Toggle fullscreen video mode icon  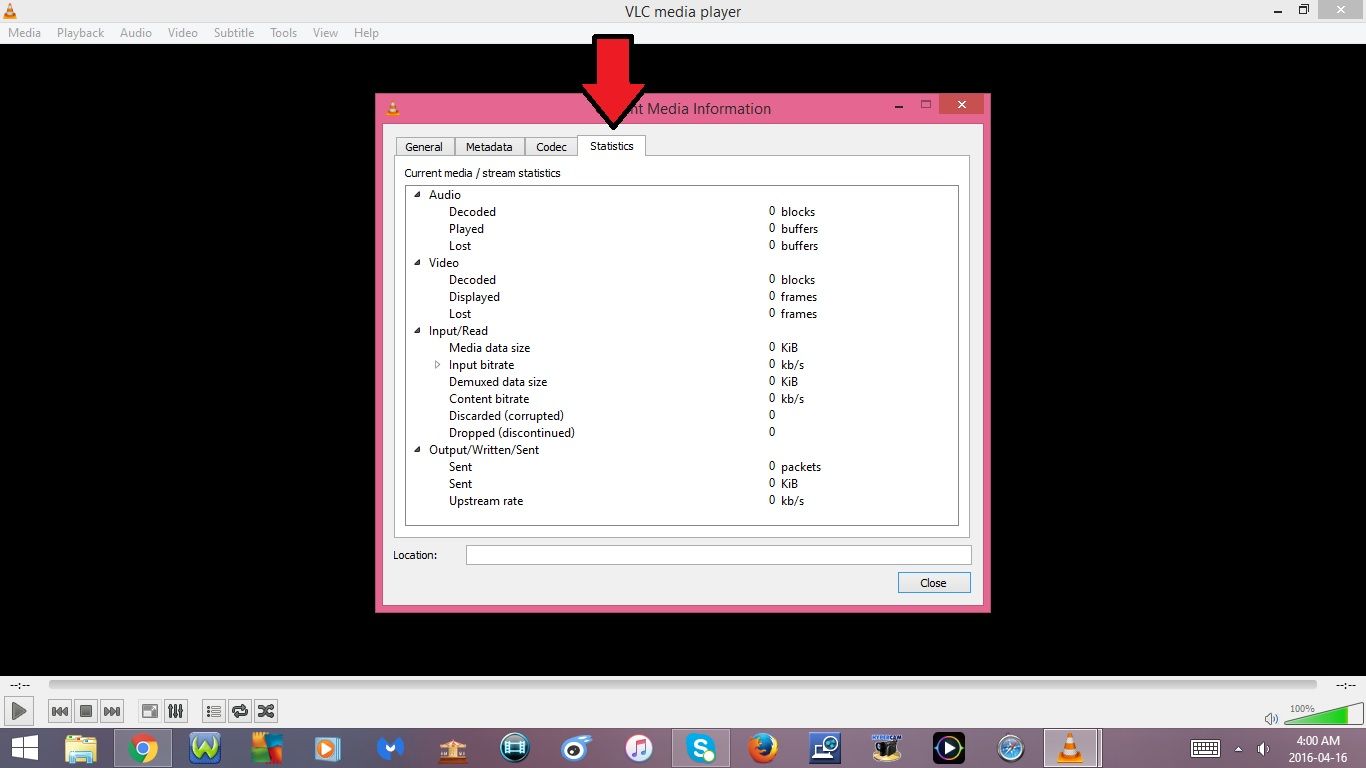149,711
